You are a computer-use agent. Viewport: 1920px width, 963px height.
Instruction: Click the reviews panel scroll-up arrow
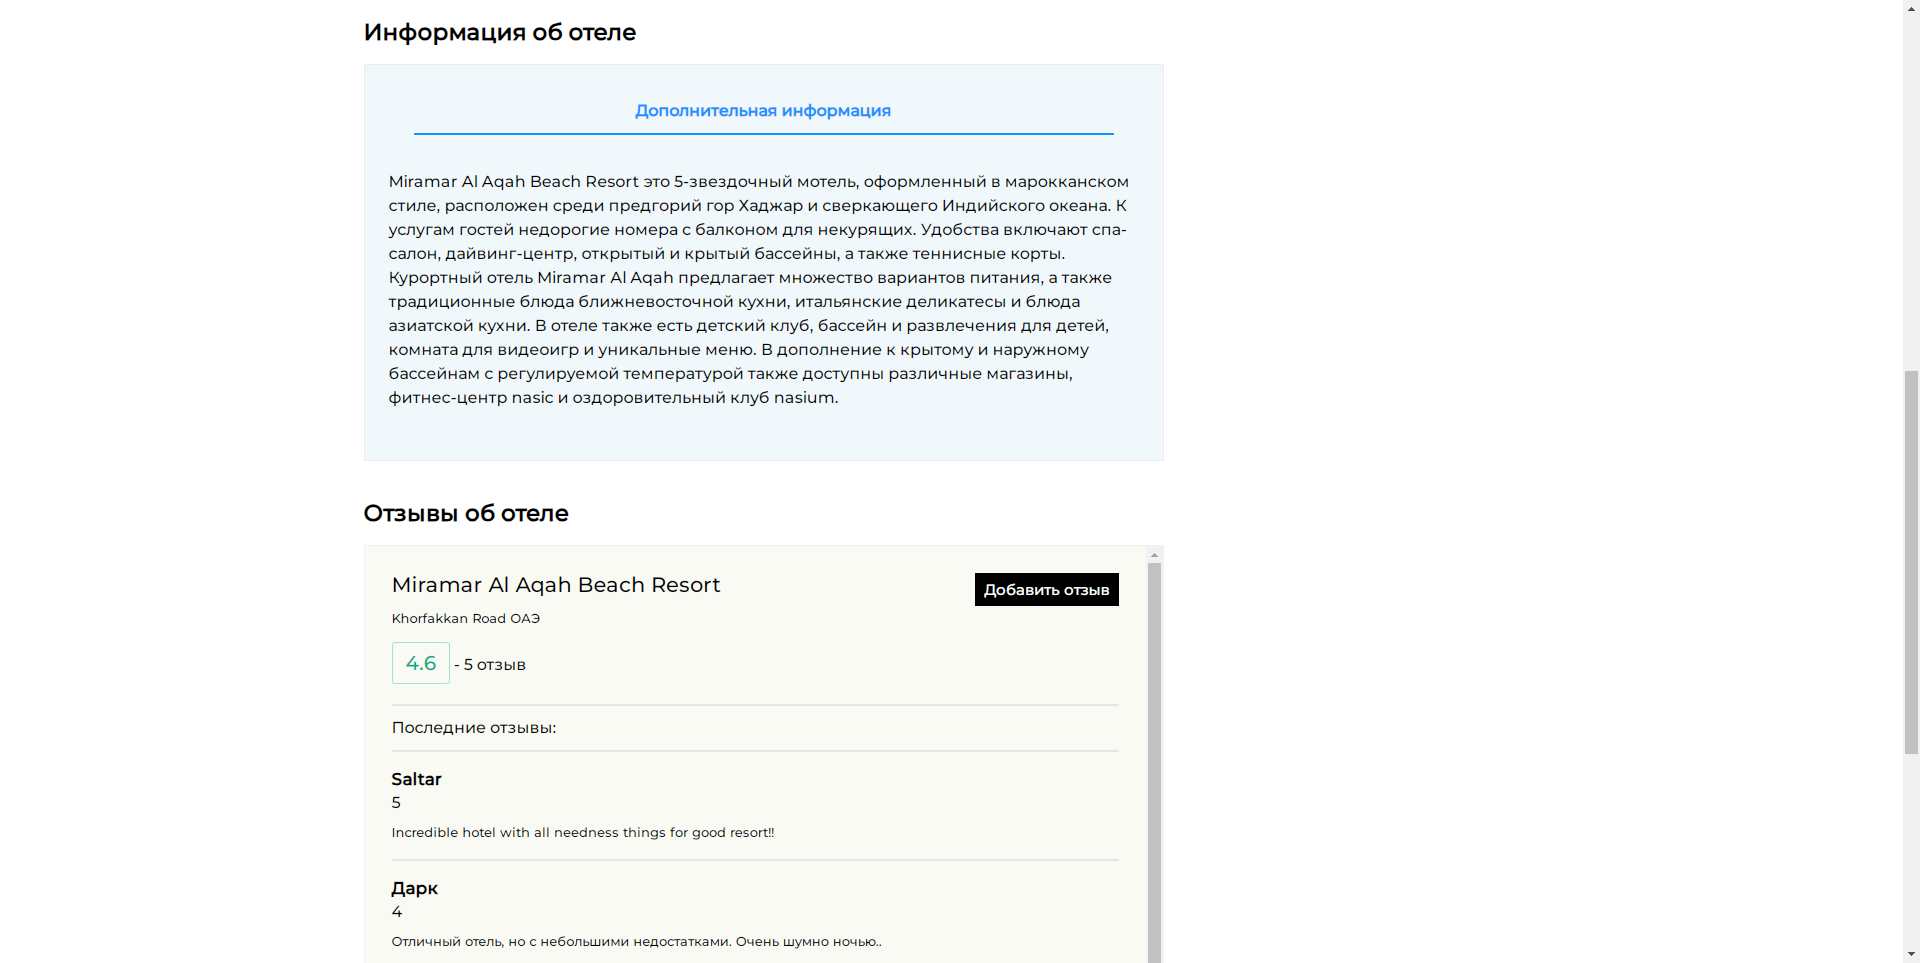[x=1154, y=554]
